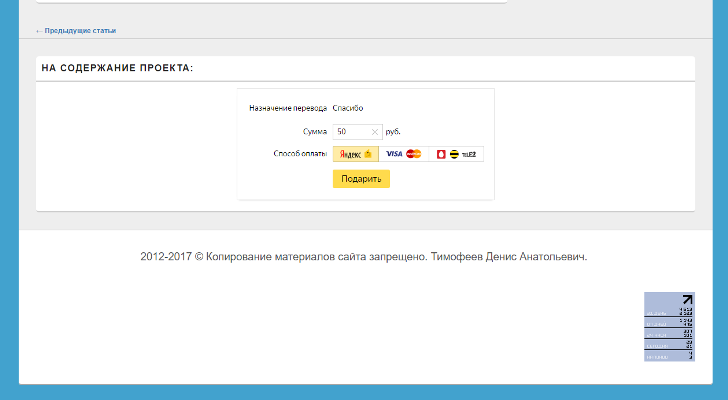The height and width of the screenshot is (400, 728).
Task: Select Яндекс Деньги payment method
Action: click(x=355, y=154)
